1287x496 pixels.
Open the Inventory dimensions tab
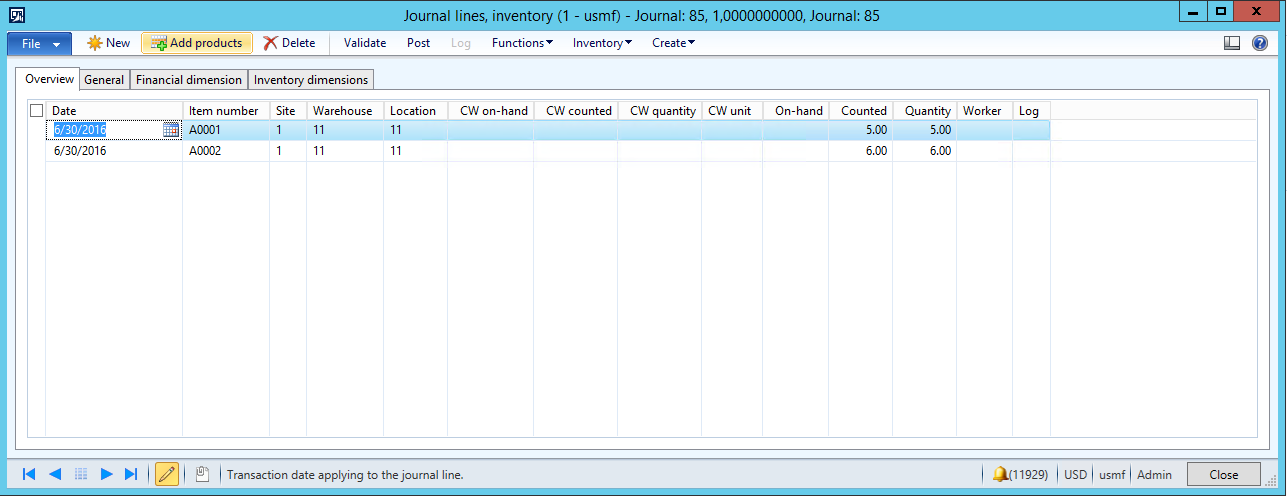tap(311, 80)
